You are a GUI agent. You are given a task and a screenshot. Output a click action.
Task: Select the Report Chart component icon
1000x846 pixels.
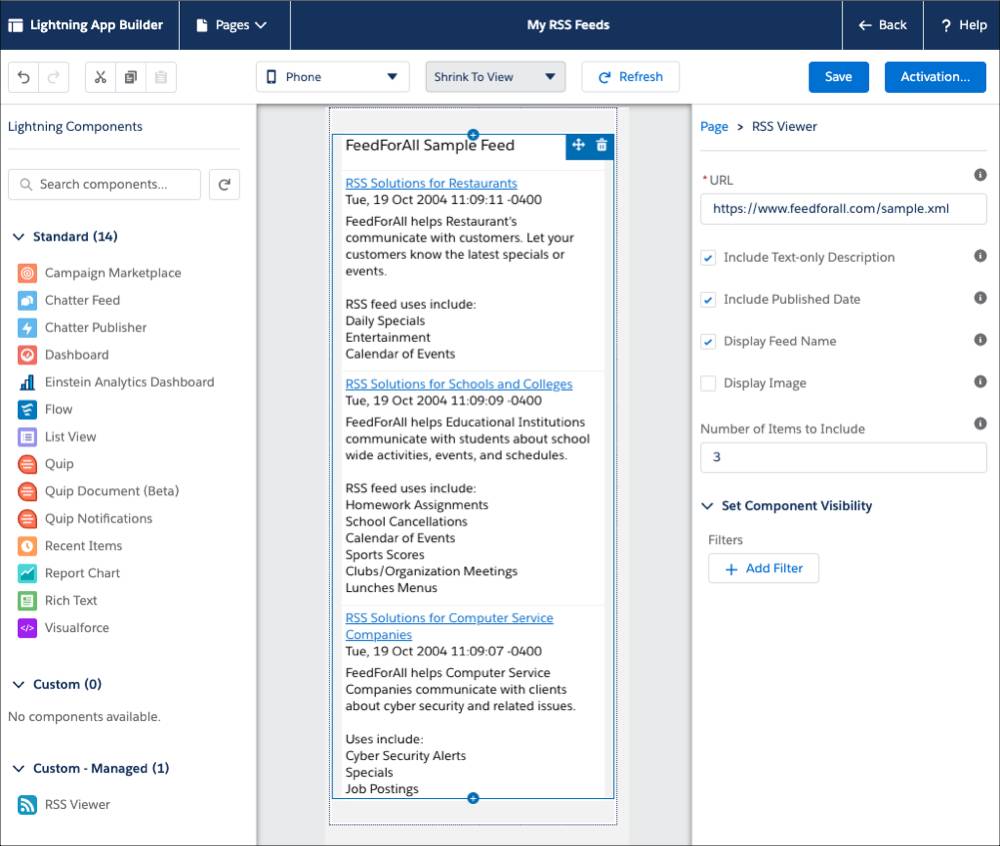click(27, 573)
